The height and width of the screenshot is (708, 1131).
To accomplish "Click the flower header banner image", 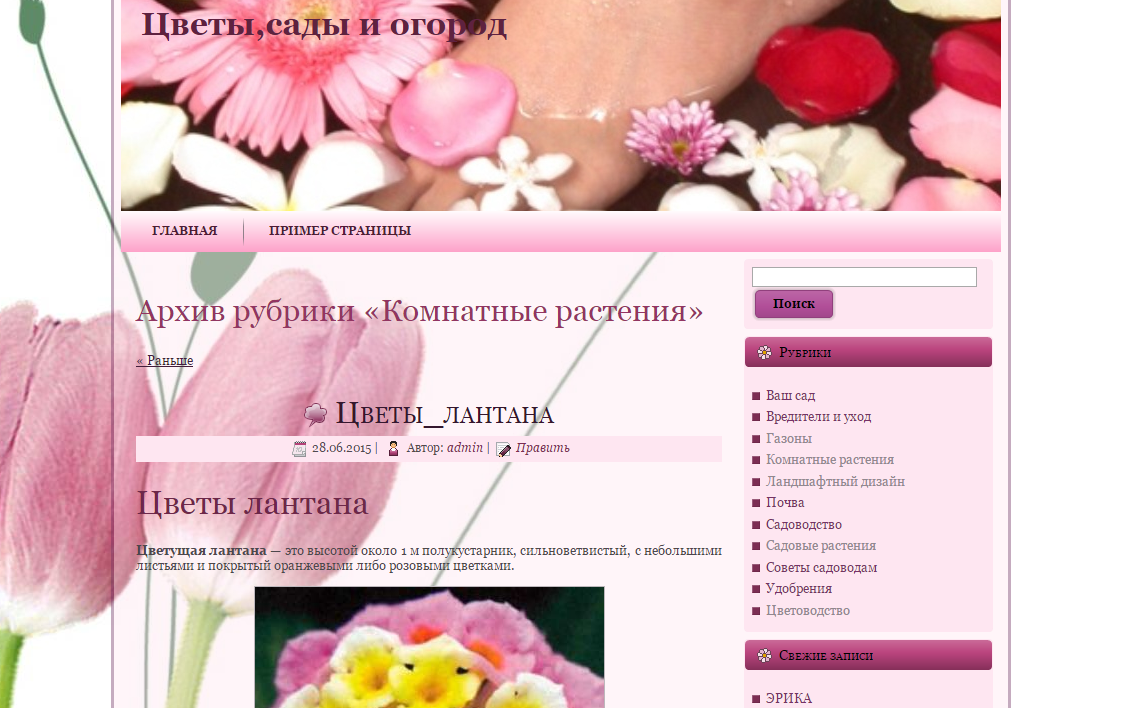I will 560,105.
